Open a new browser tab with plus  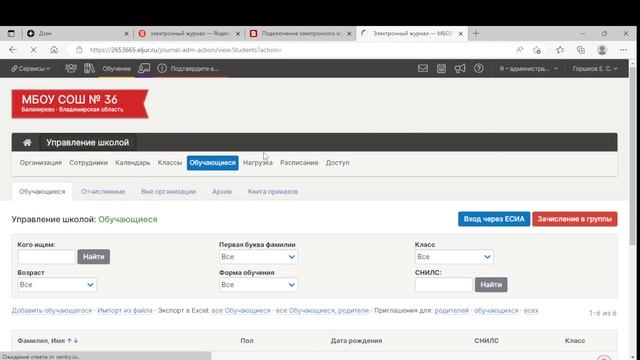click(476, 33)
